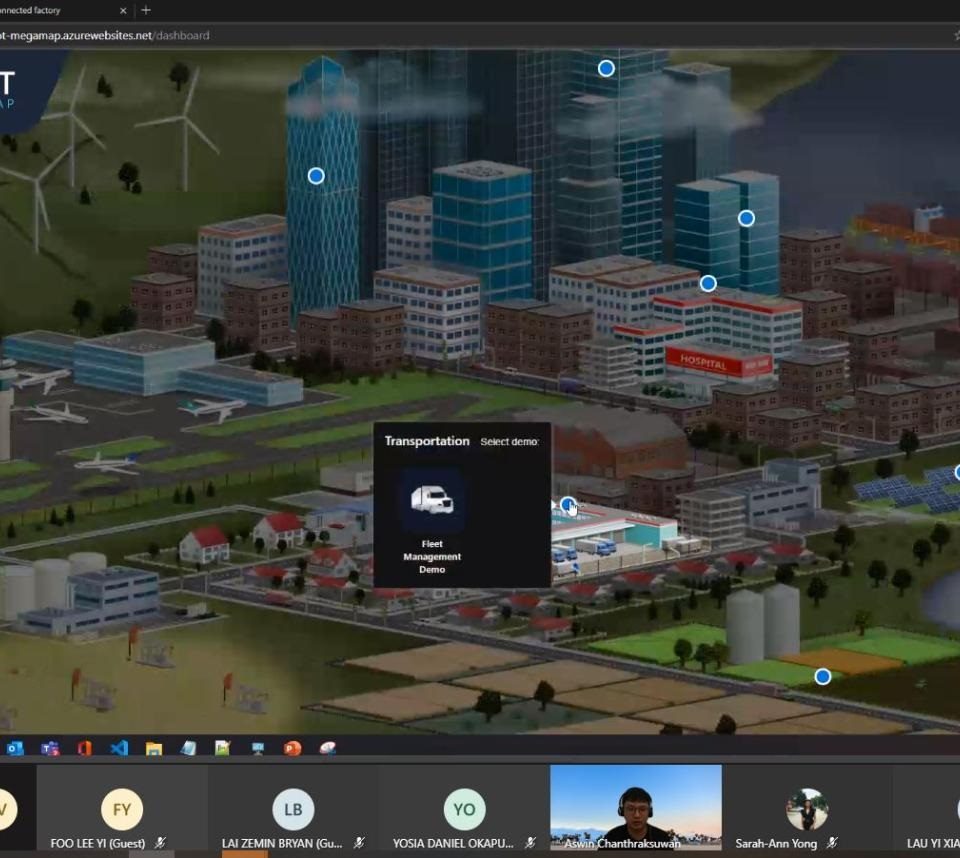The width and height of the screenshot is (960, 858).
Task: Select the hotspot on the lattice-patterned blue tower
Action: click(316, 176)
